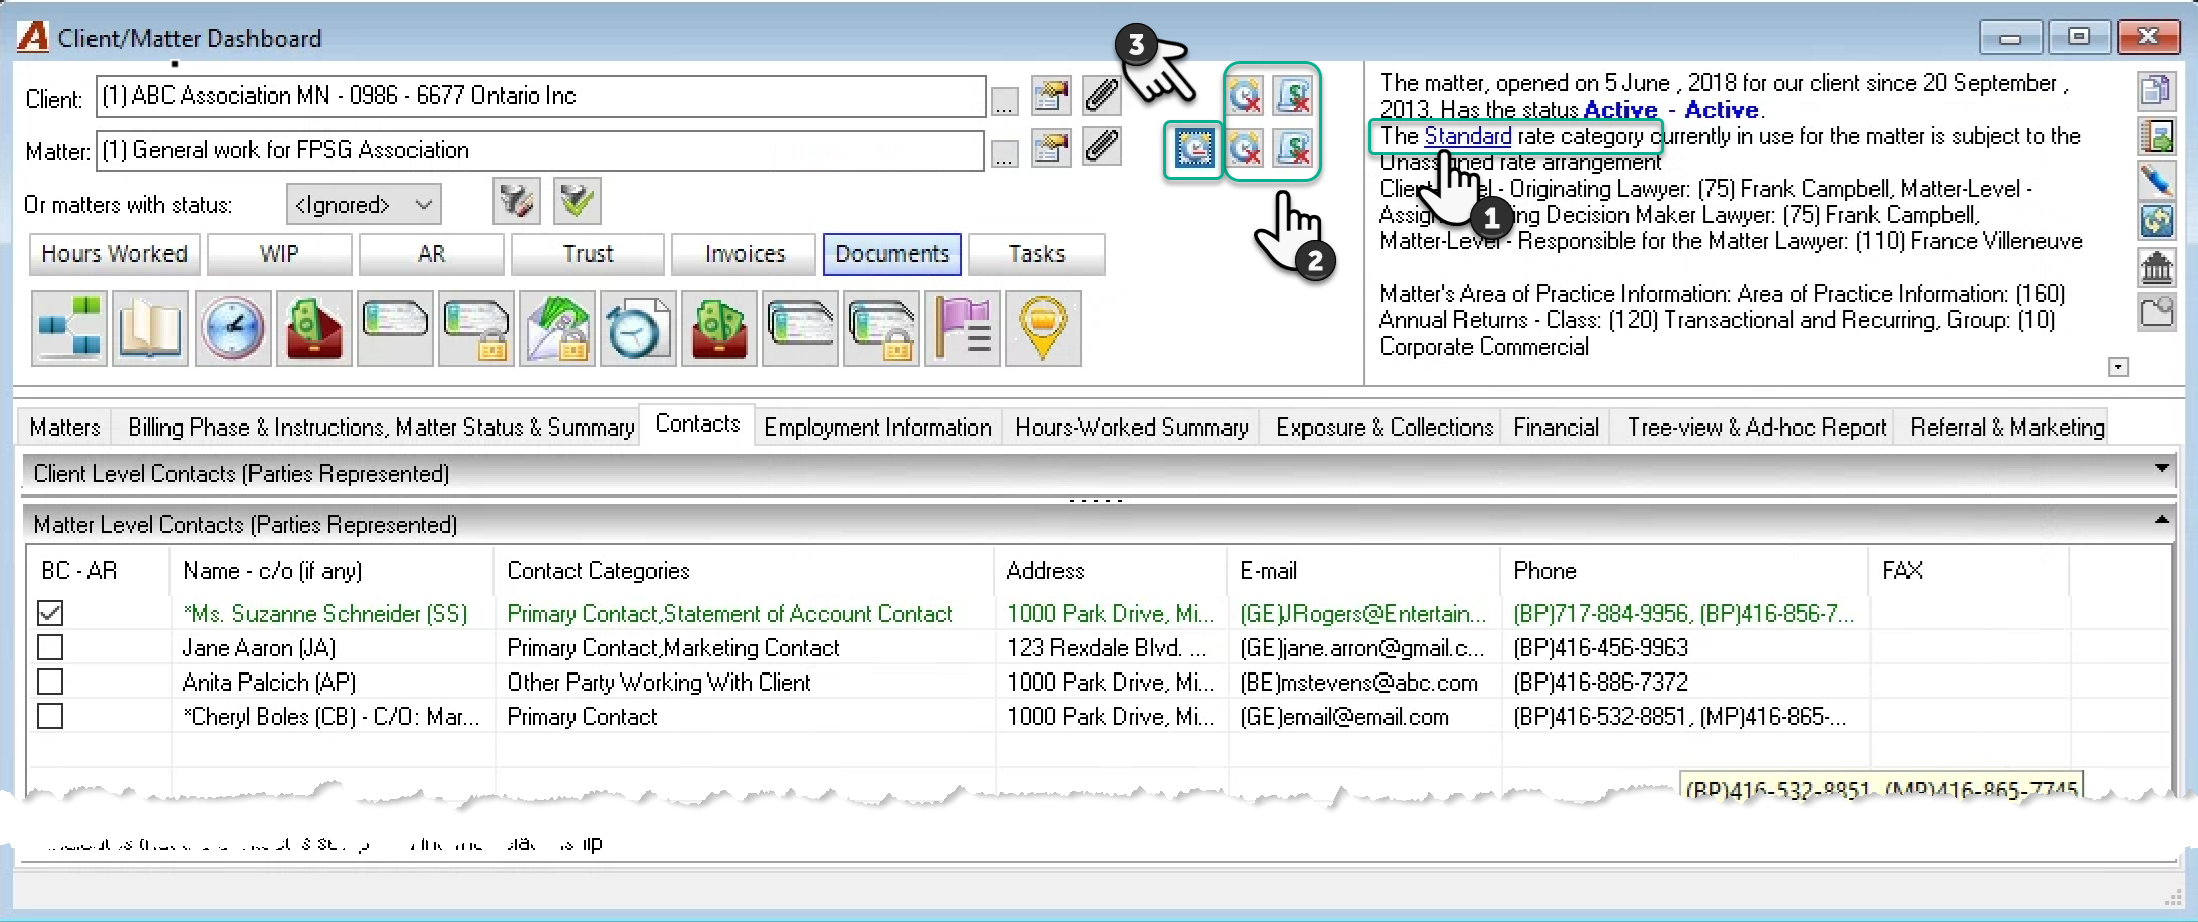Click the open book icon

150,328
